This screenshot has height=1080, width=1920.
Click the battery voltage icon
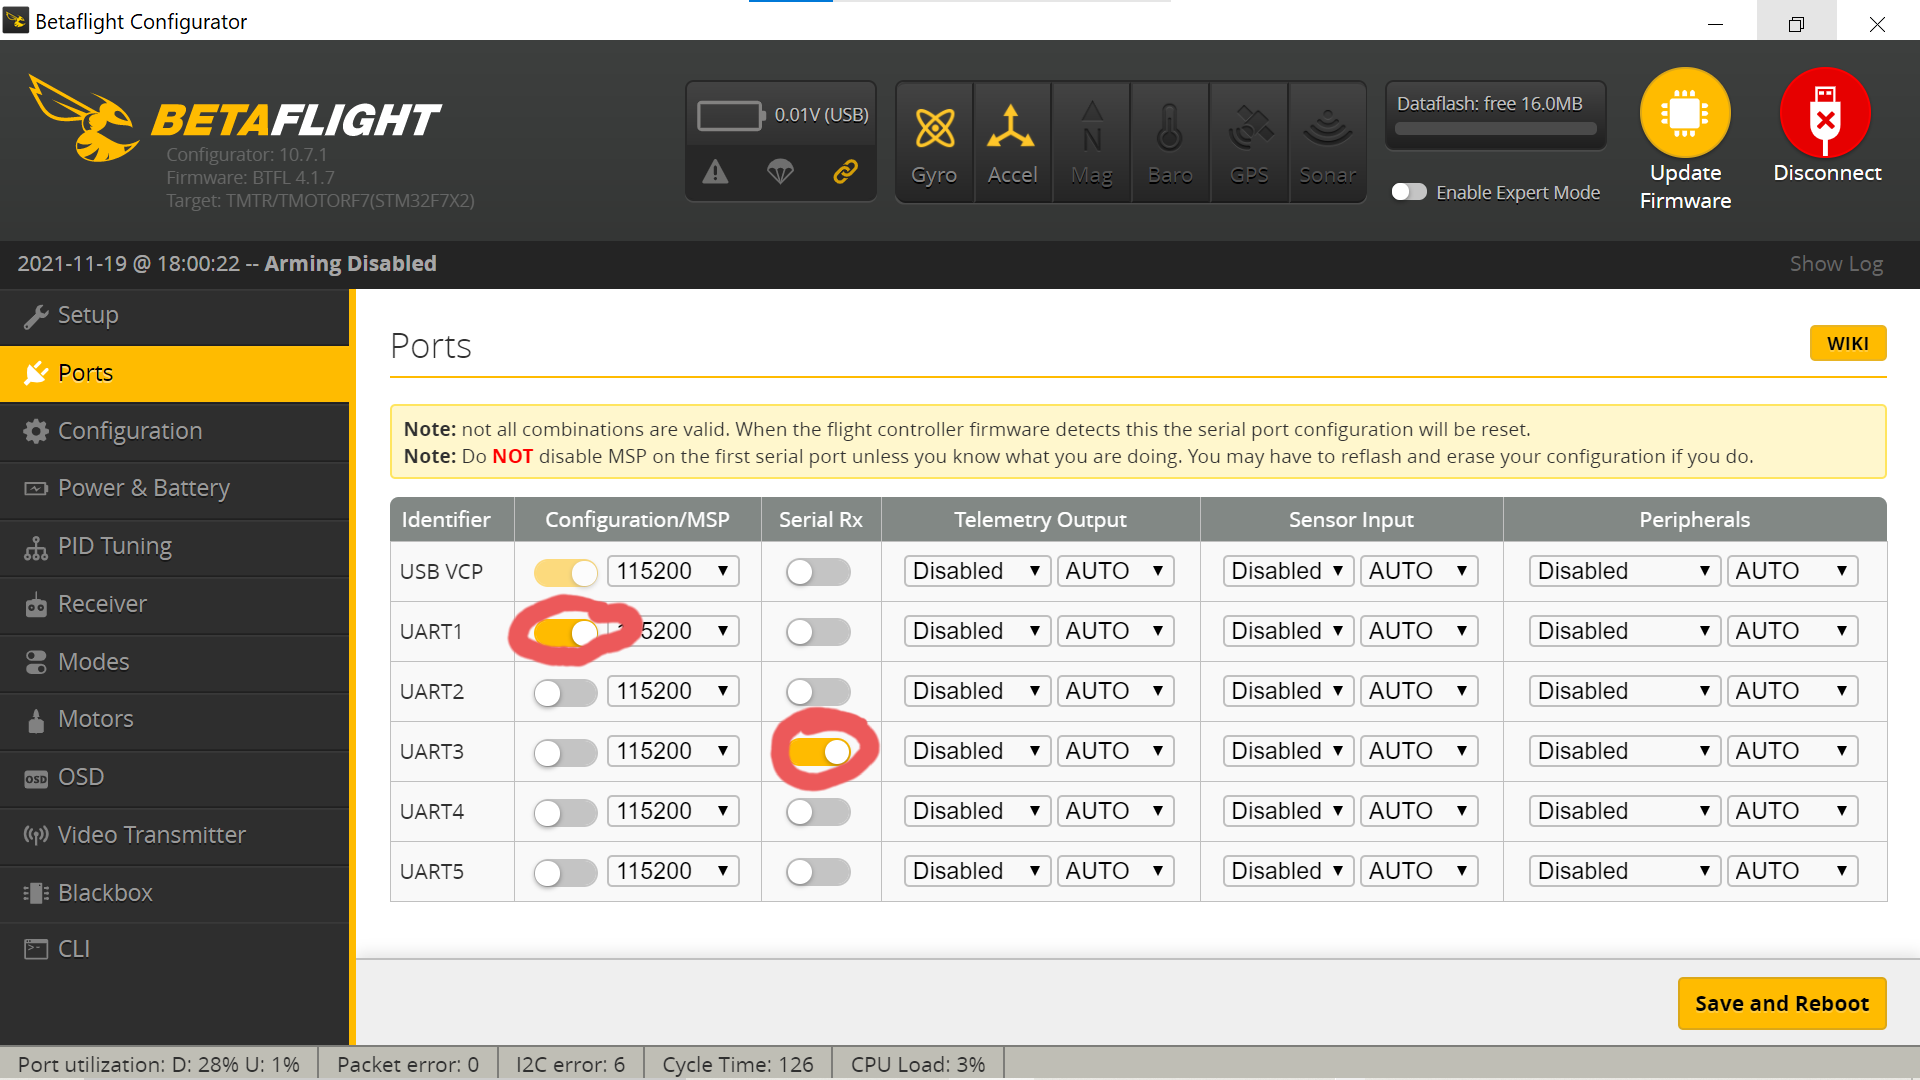pyautogui.click(x=731, y=115)
